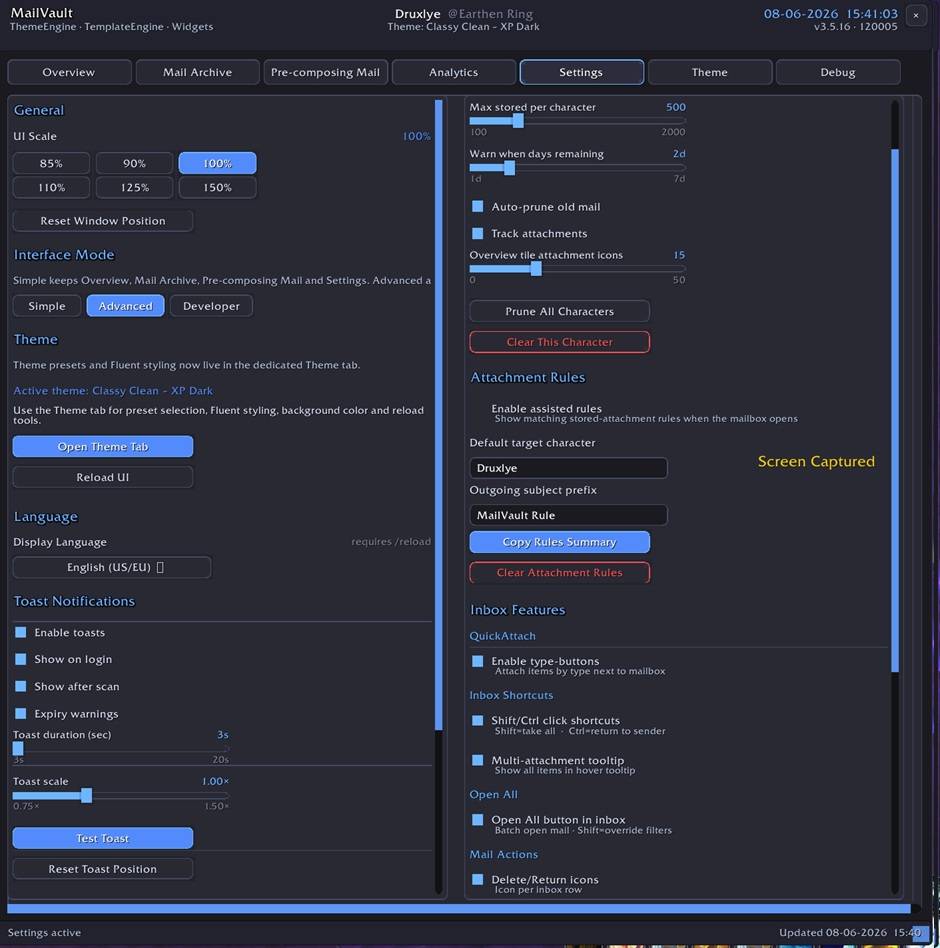Screen dimensions: 940x948
Task: Toggle Enable type-buttons checkbox
Action: click(x=478, y=661)
